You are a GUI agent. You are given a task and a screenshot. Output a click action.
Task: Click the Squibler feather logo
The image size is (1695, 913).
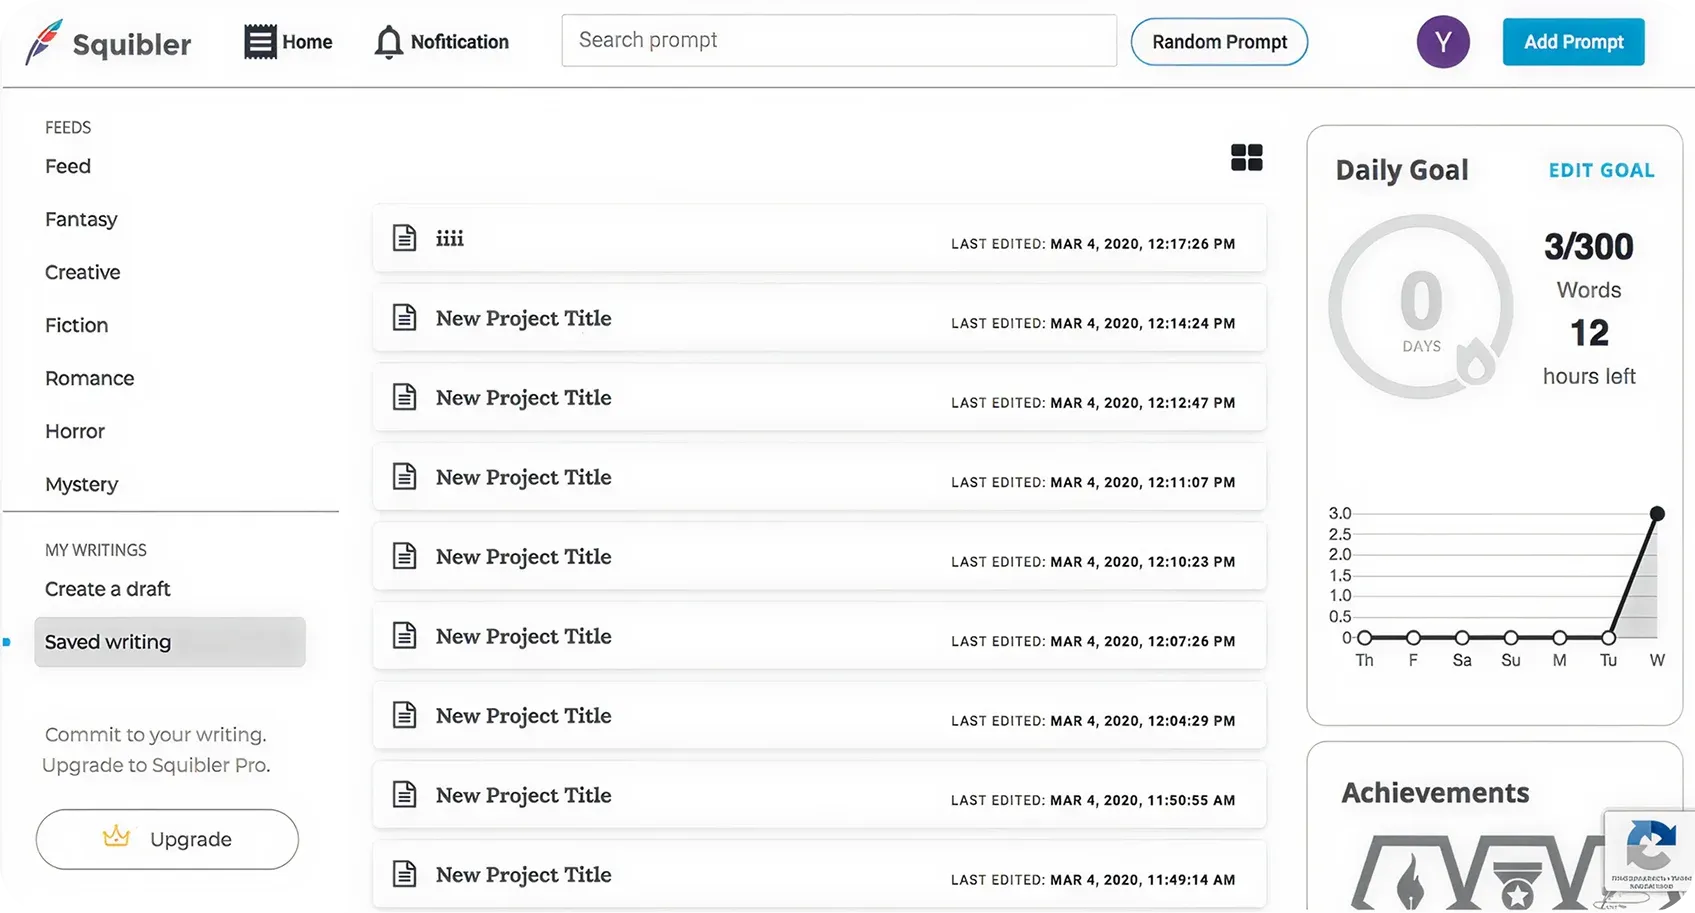tap(43, 42)
